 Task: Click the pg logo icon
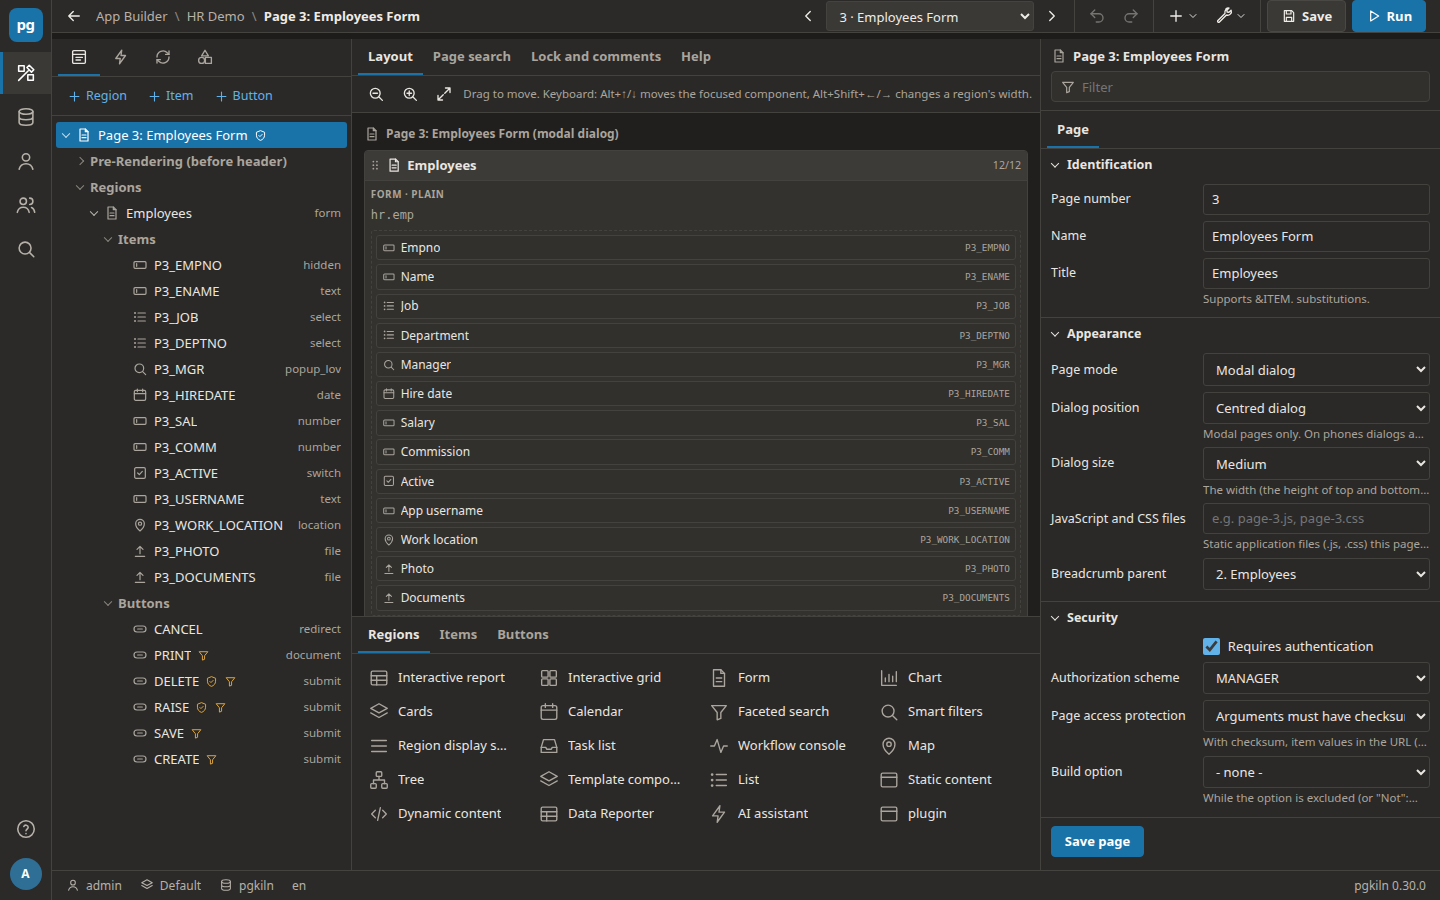26,26
